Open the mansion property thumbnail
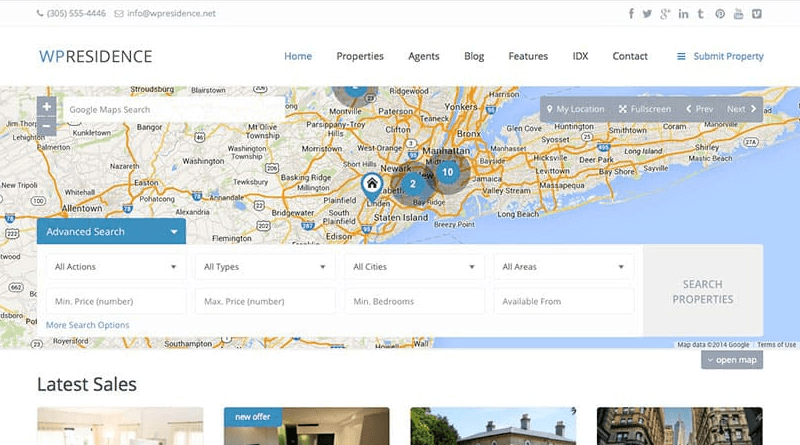Viewport: 800px width, 445px height. [493, 426]
